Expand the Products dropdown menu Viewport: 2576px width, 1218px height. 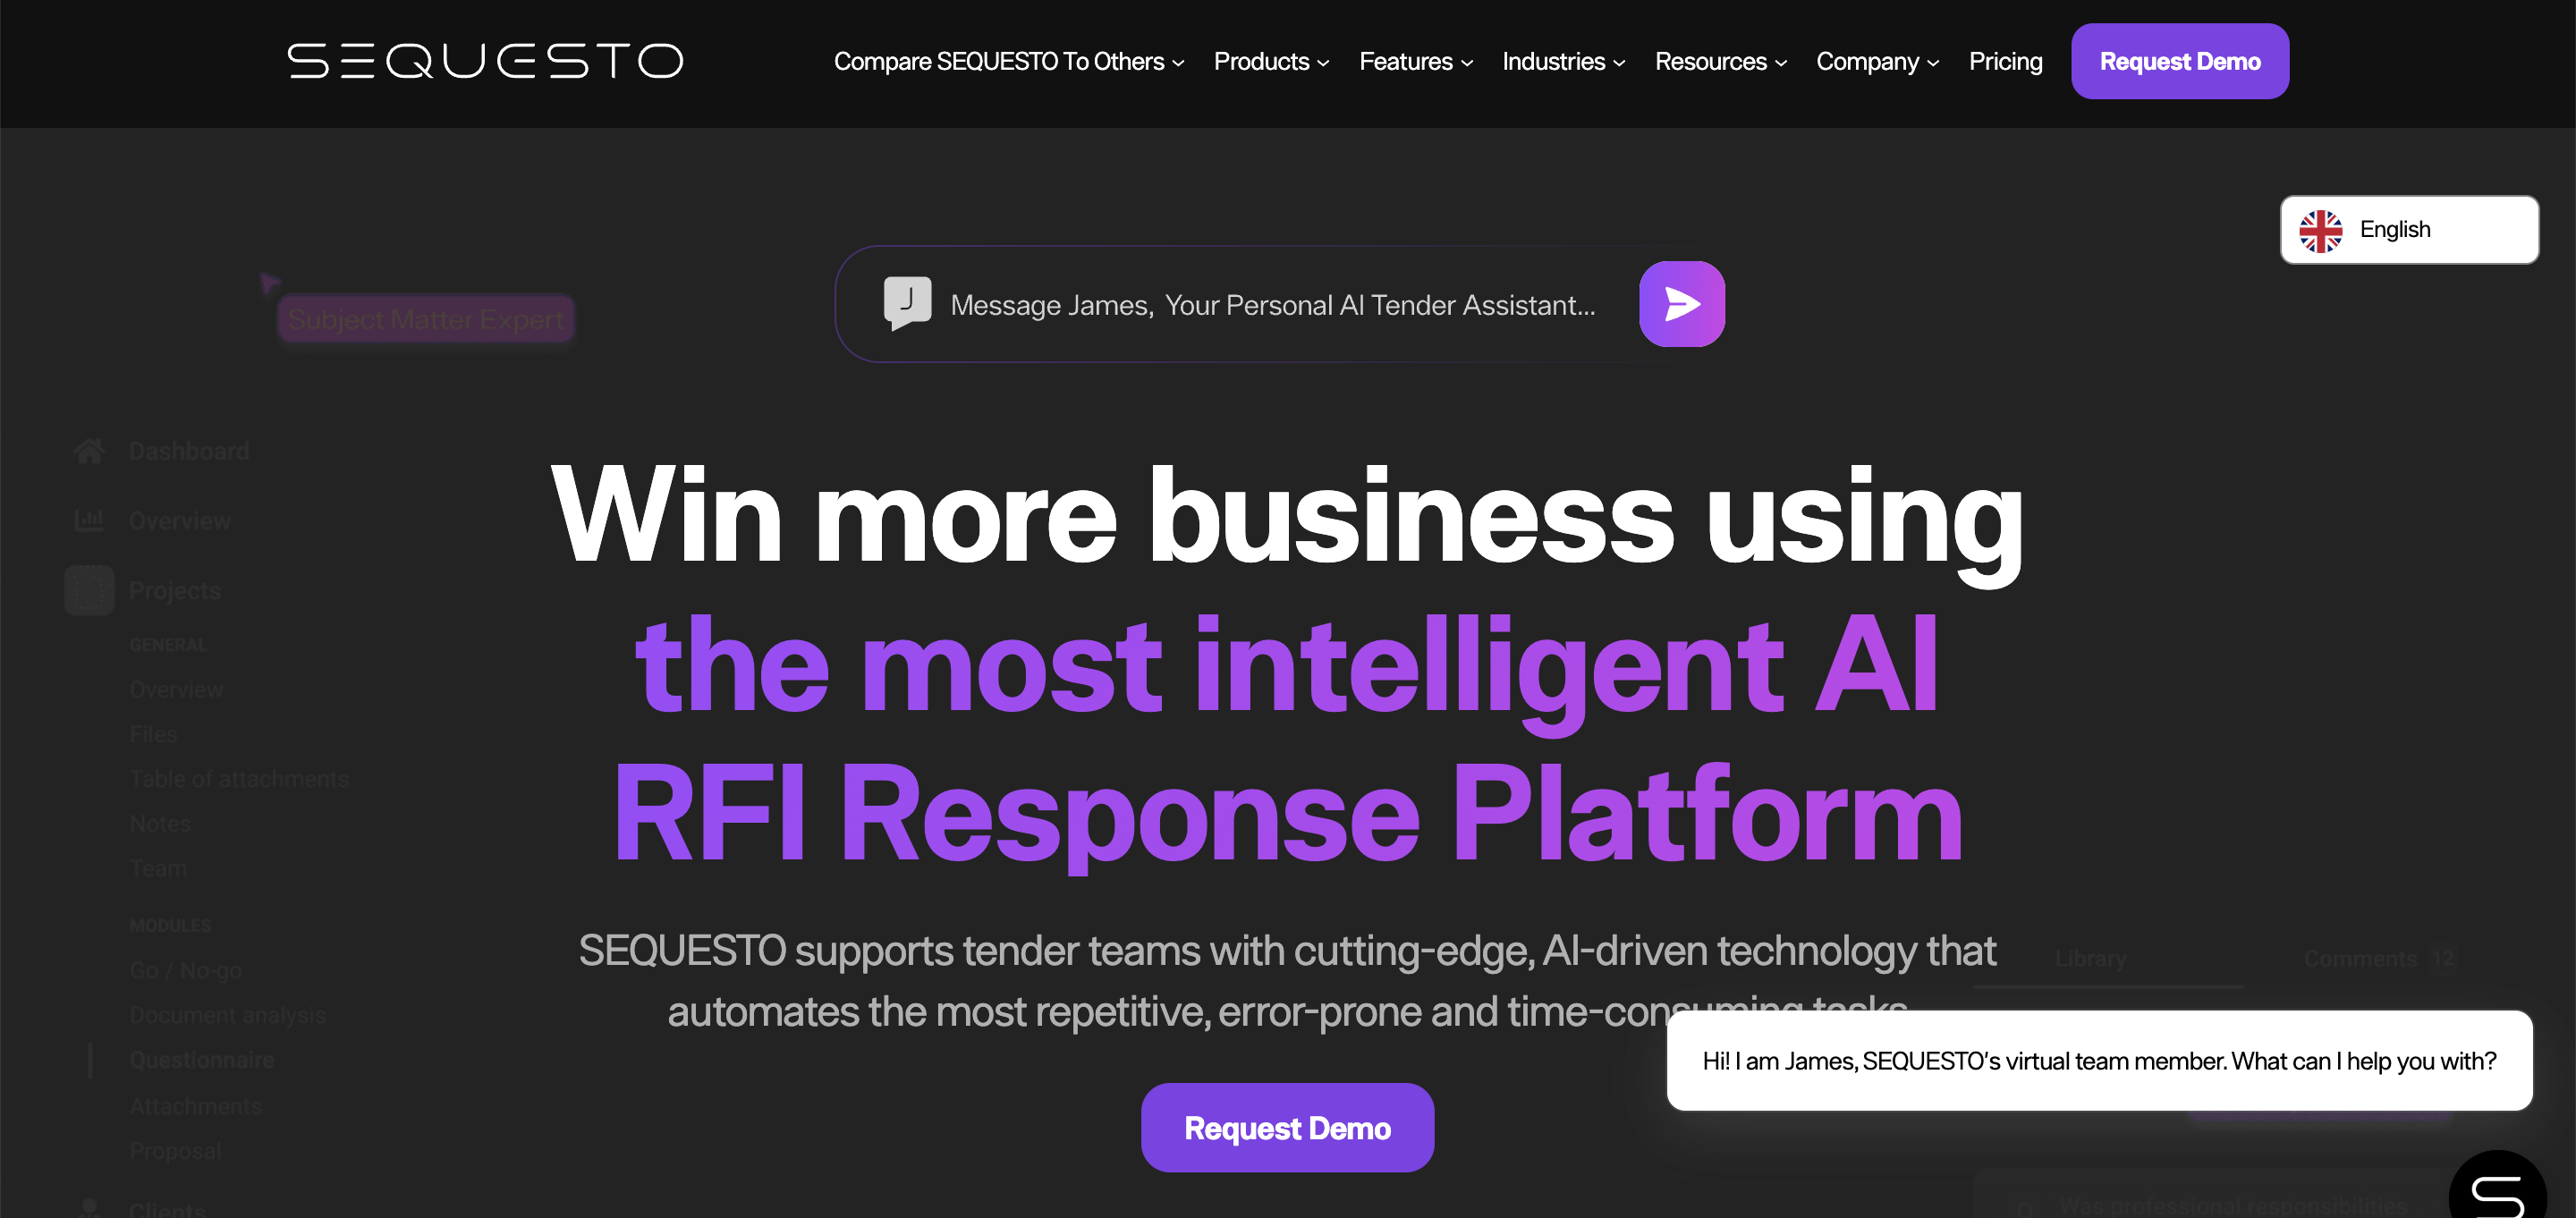1270,62
